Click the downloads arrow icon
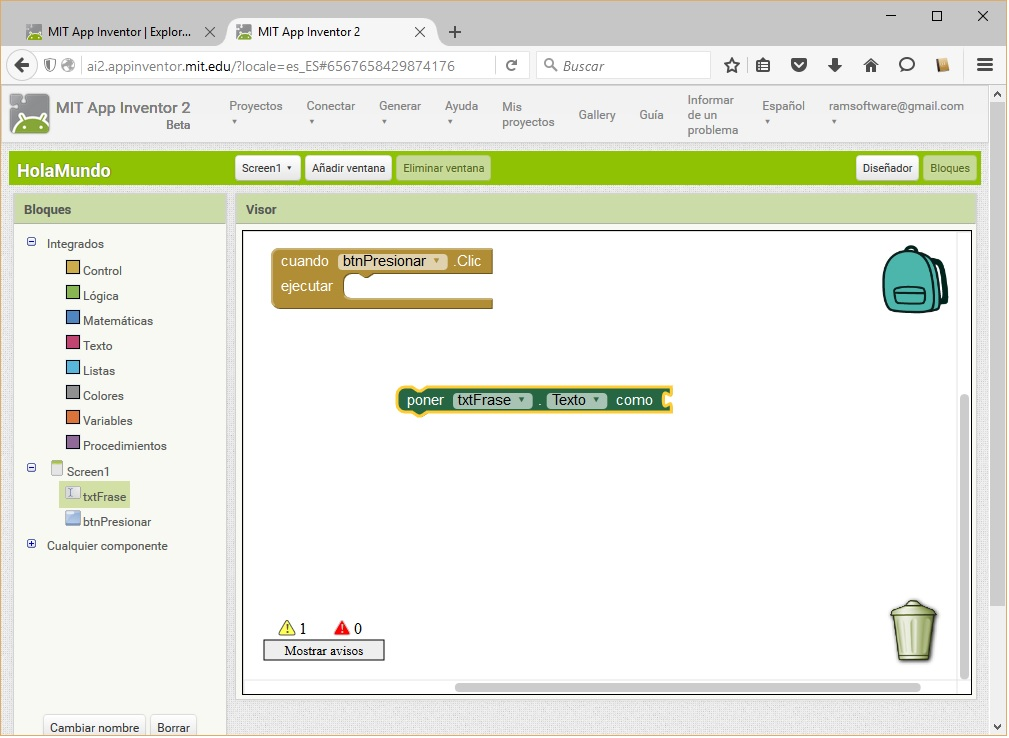This screenshot has height=738, width=1009. tap(835, 66)
